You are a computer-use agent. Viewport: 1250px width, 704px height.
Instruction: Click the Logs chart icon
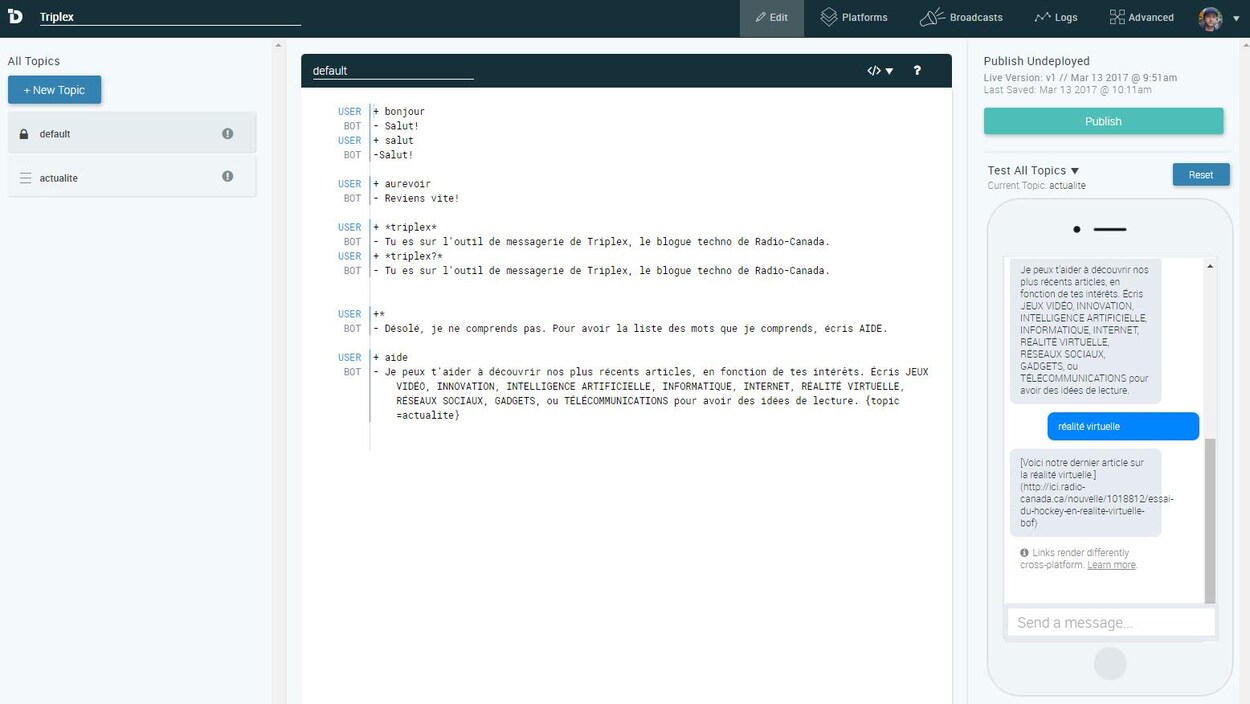click(1042, 18)
